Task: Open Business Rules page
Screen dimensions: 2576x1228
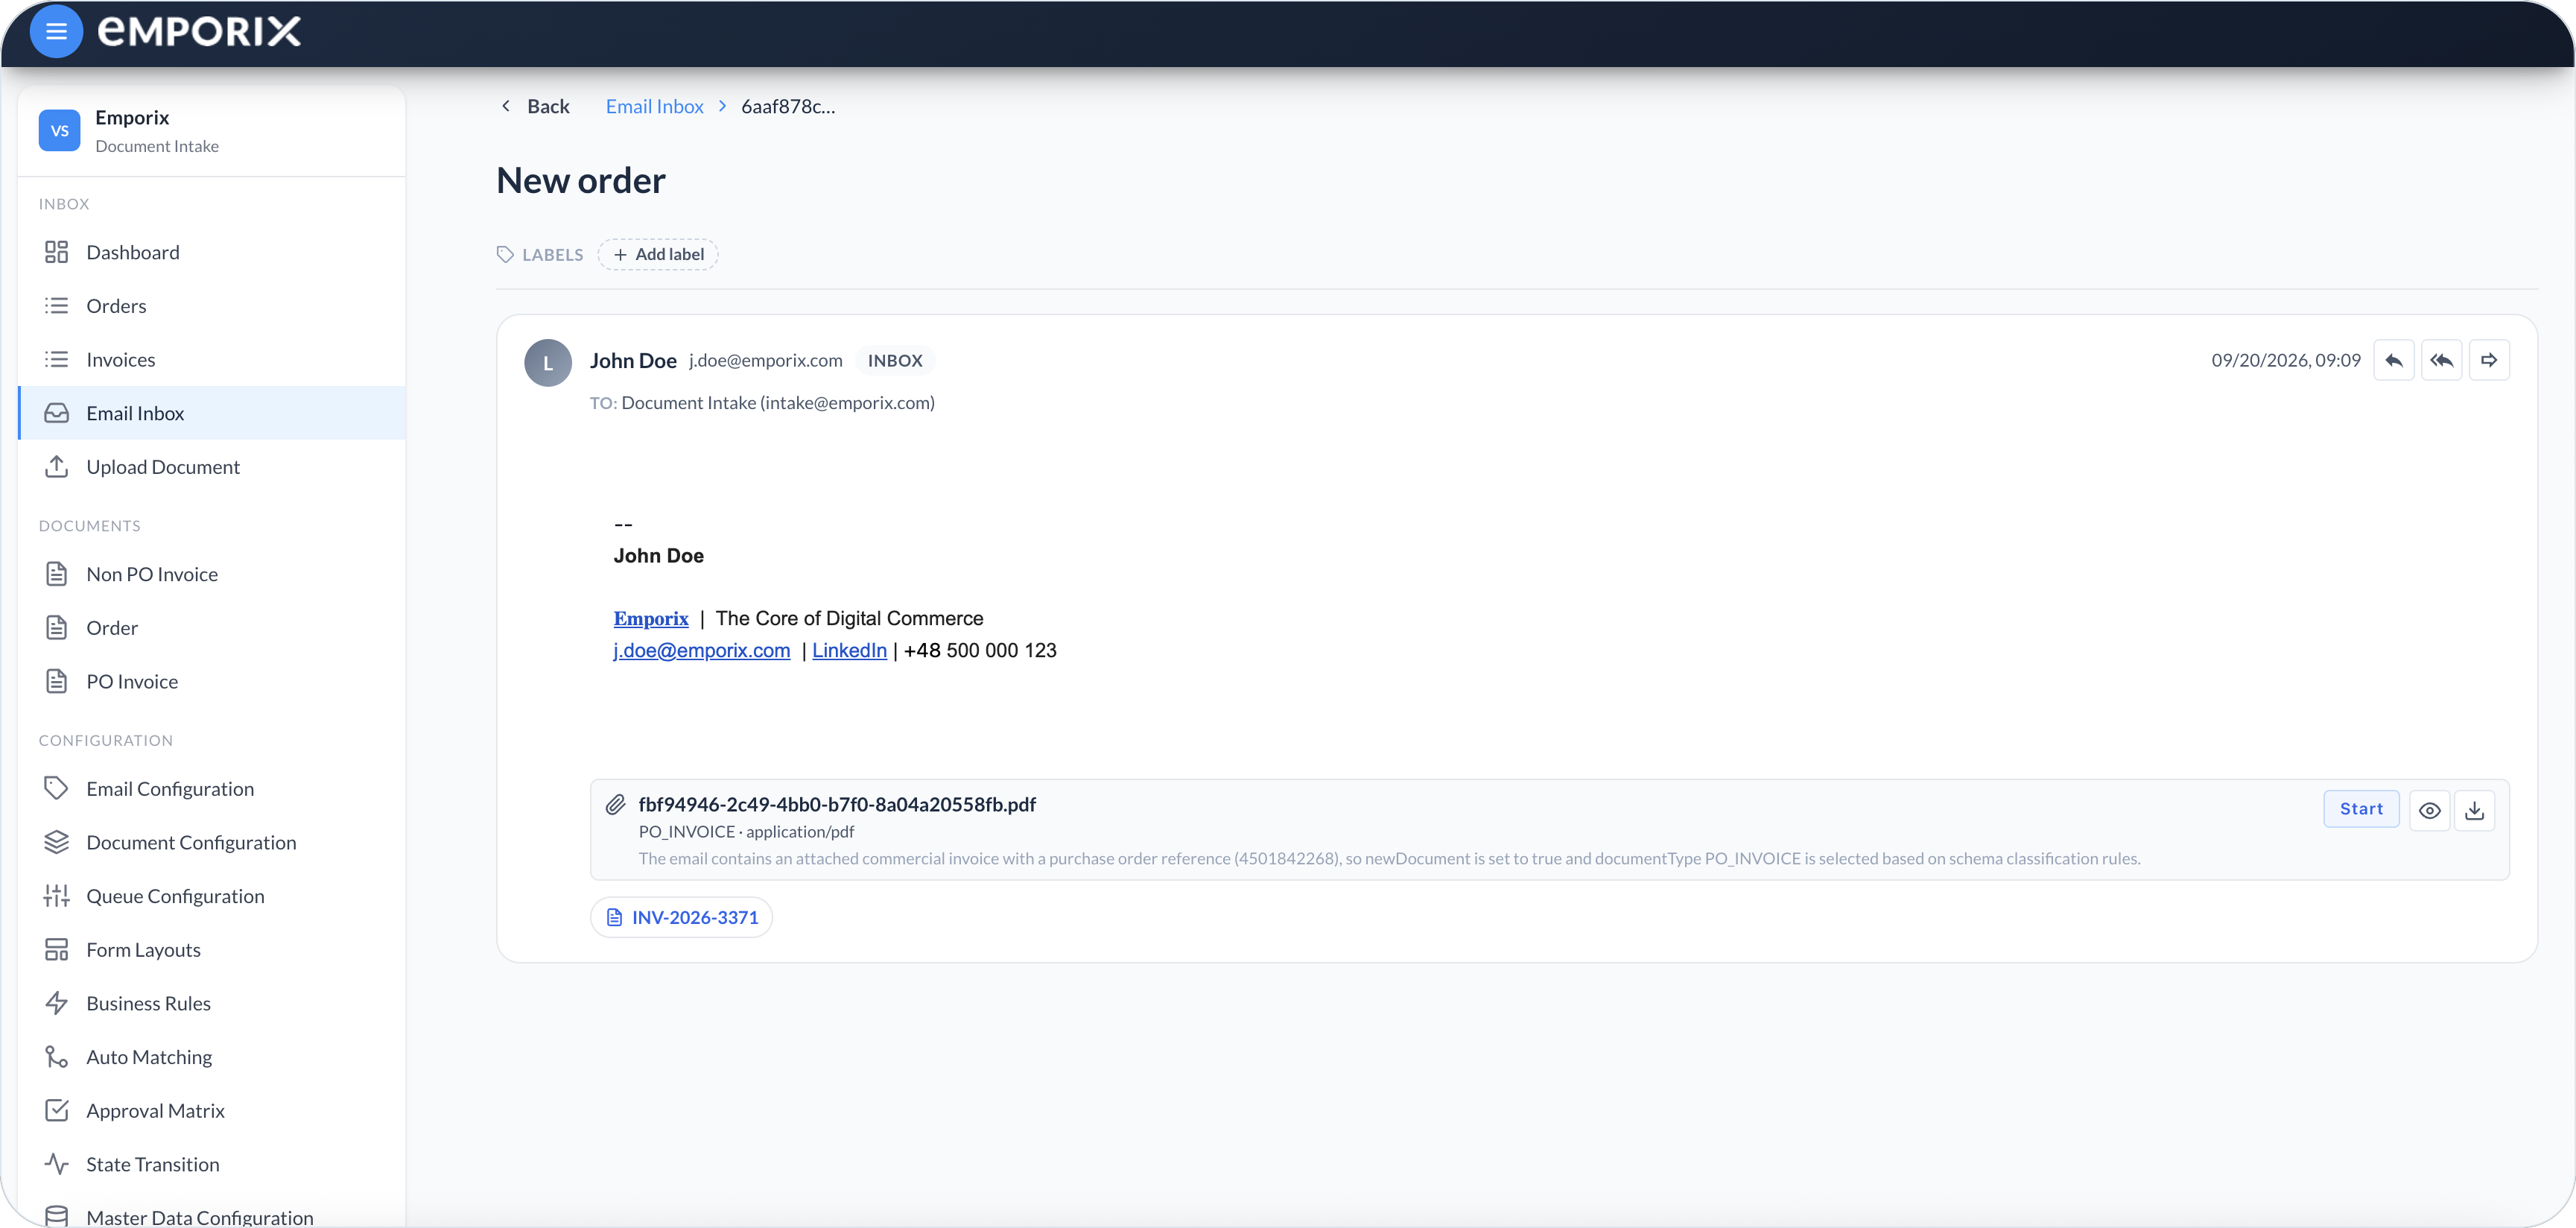Action: point(212,1003)
